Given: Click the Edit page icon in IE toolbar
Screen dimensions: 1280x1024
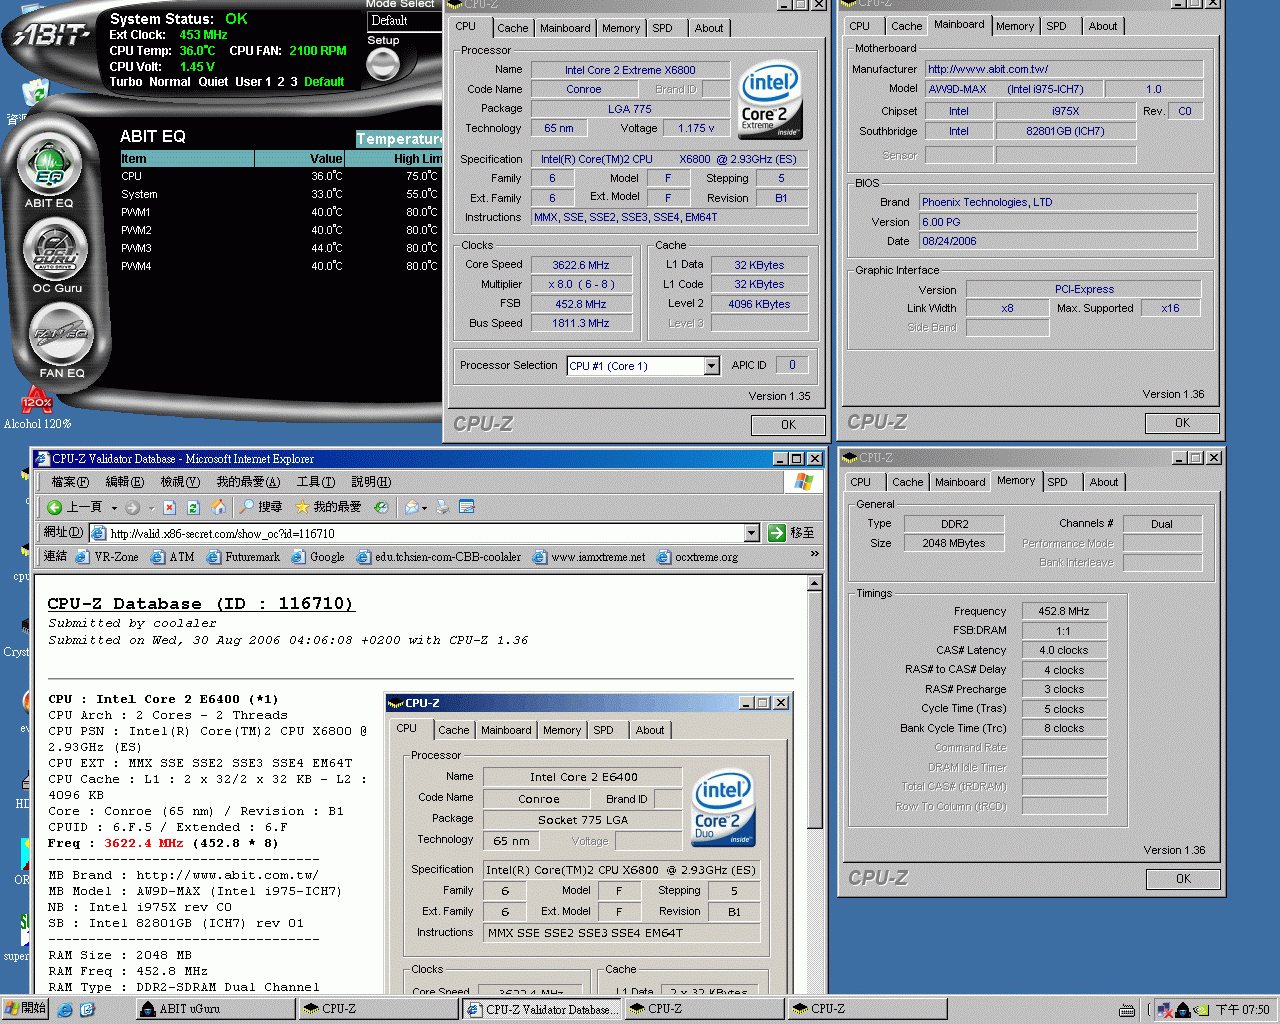Looking at the screenshot, I should pos(467,507).
